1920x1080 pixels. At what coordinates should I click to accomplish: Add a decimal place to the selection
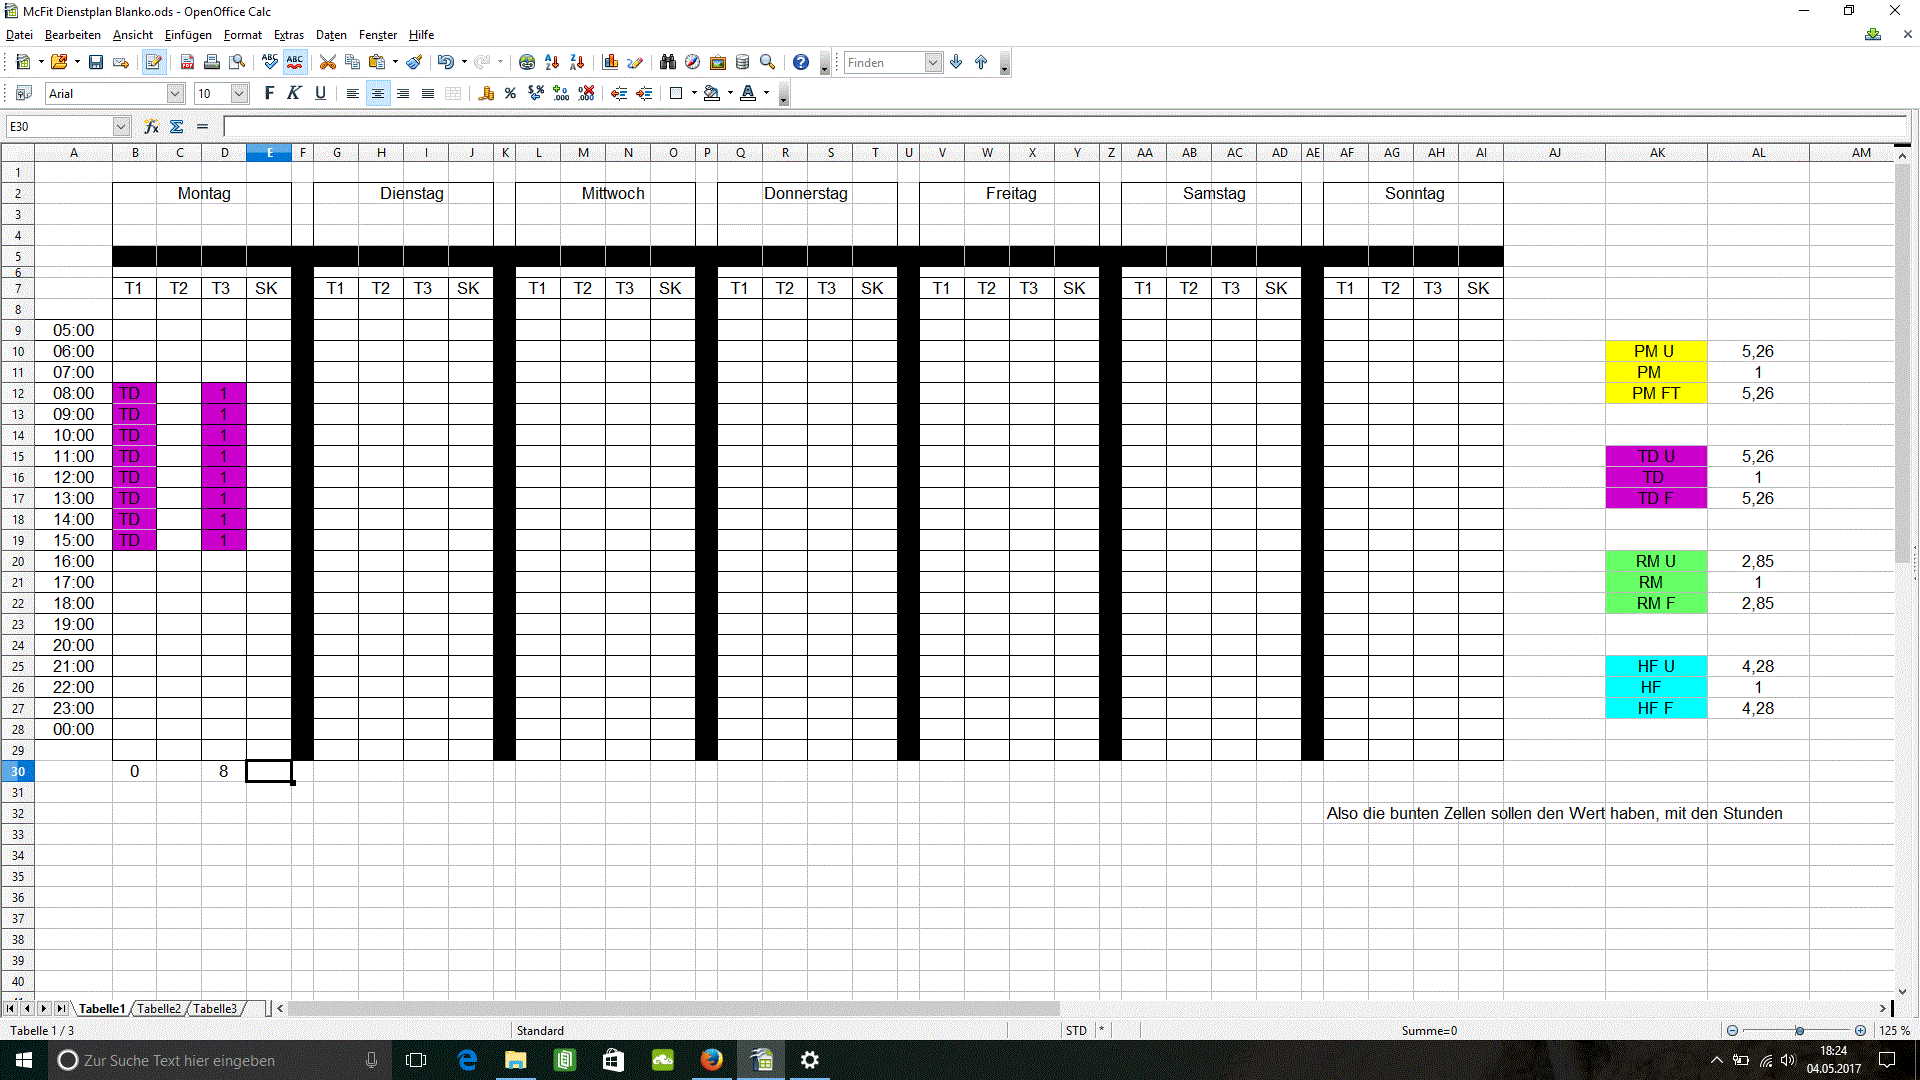click(x=561, y=93)
